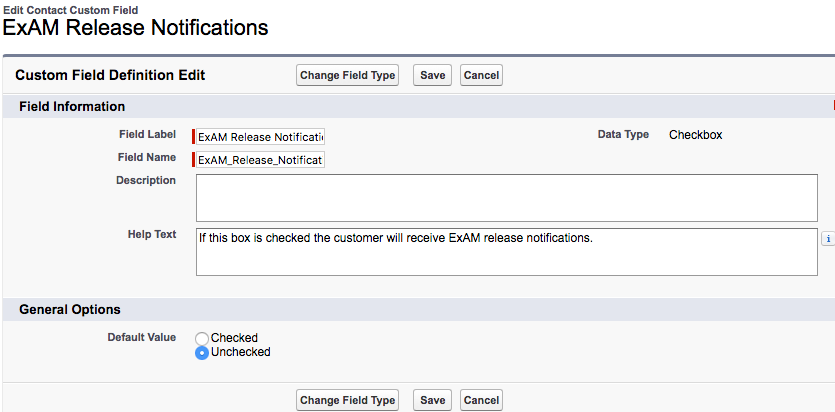Click the General Options section header

[70, 310]
